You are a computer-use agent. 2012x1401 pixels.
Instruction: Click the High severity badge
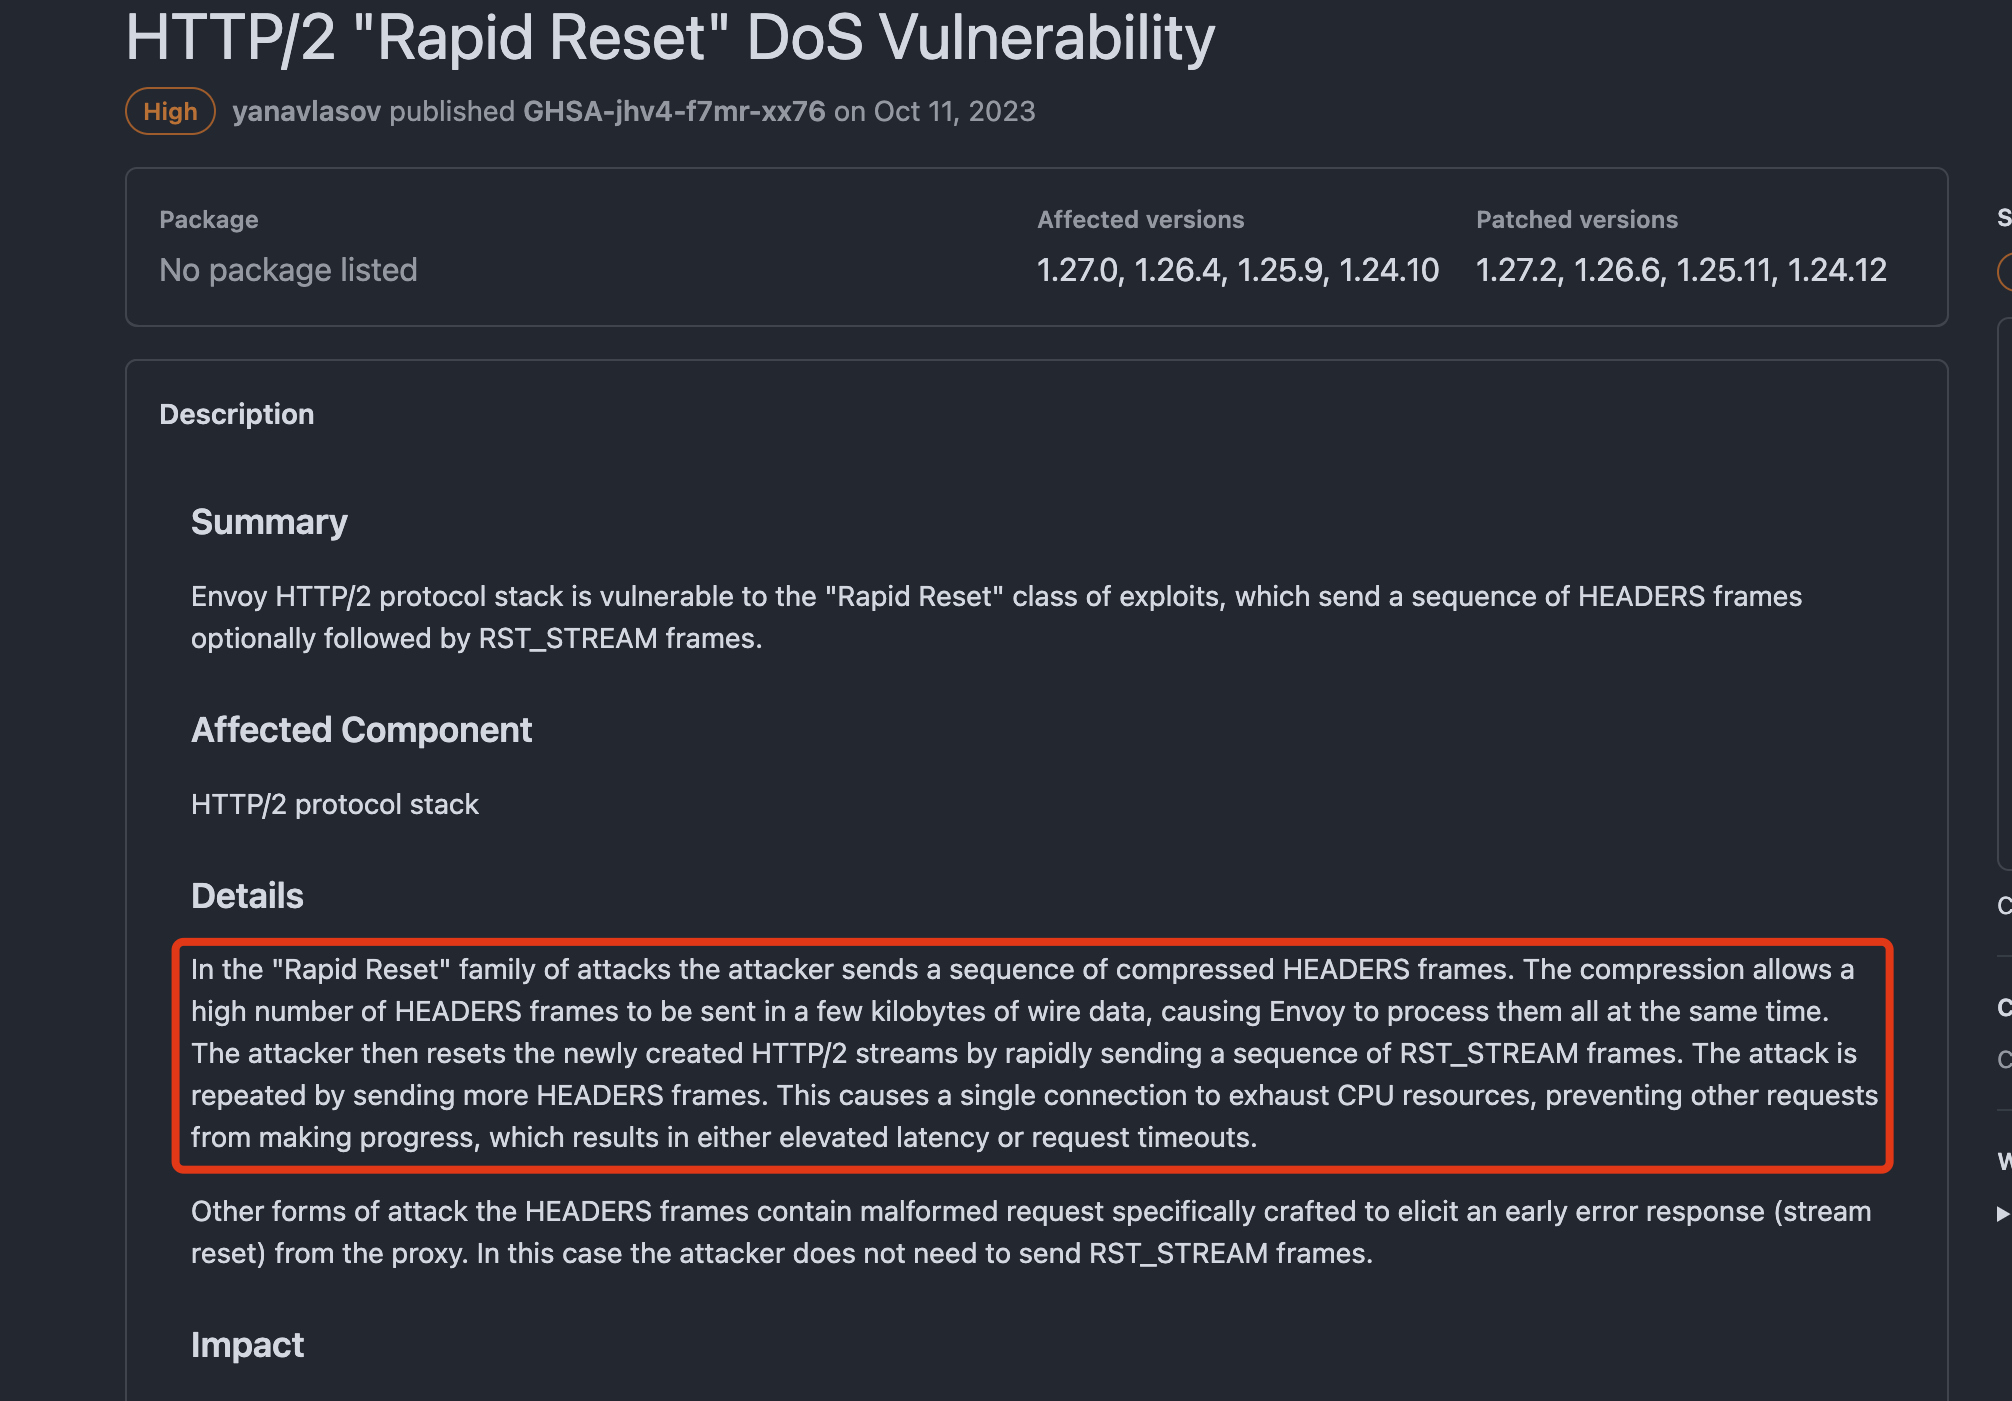(170, 111)
